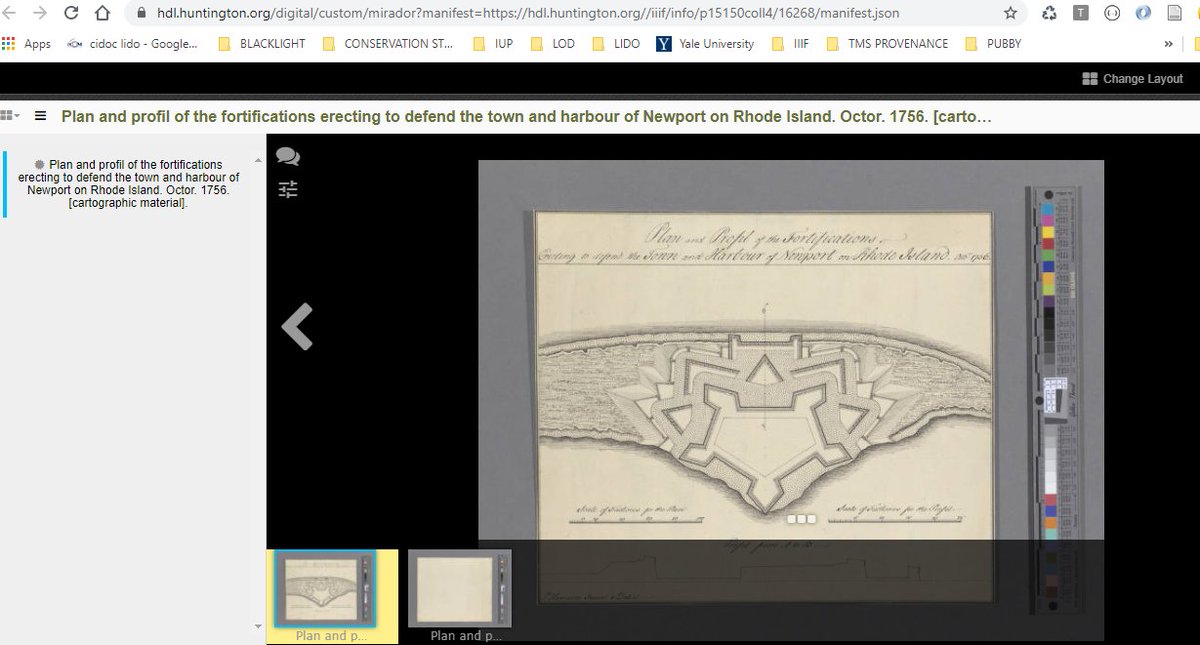
Task: Open the window view-type grid dropdown
Action: [11, 115]
